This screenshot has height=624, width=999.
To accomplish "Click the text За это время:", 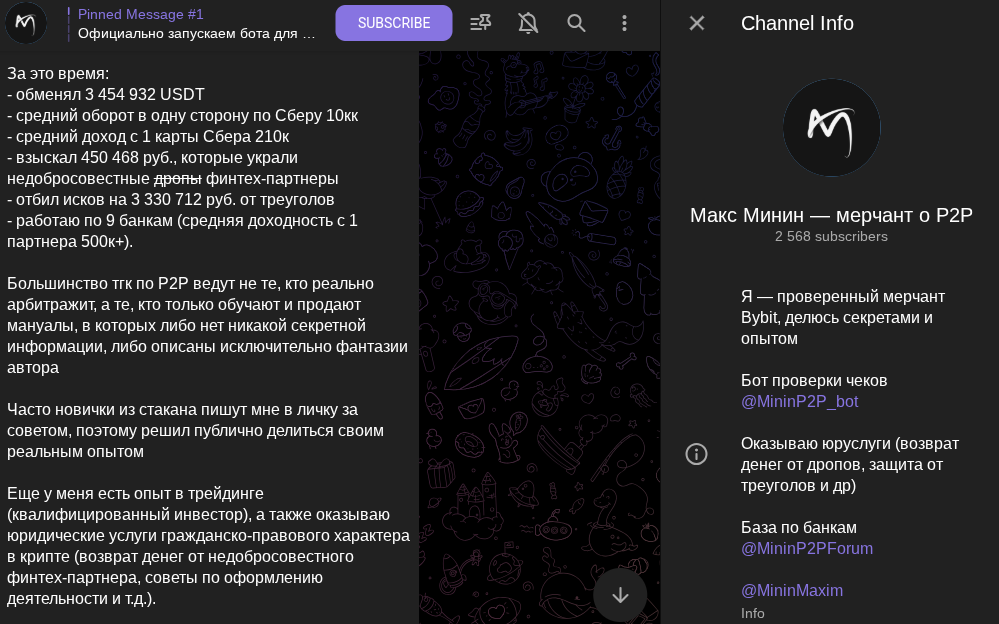I will point(58,73).
